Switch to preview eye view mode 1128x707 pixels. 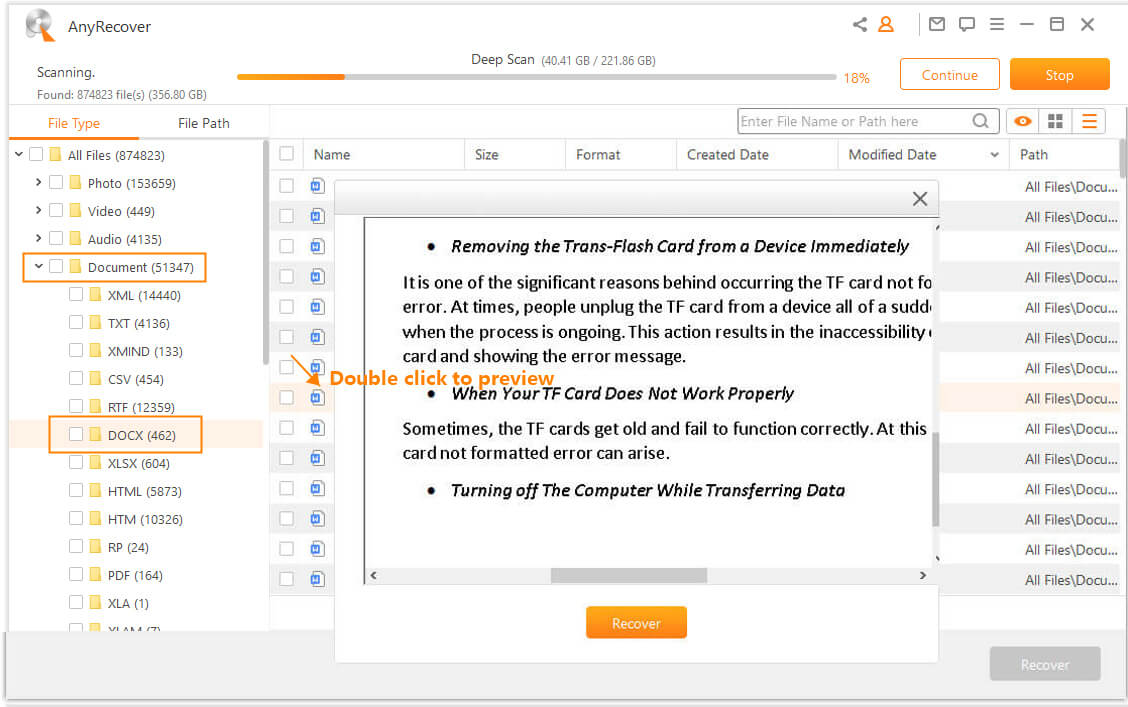click(1022, 121)
